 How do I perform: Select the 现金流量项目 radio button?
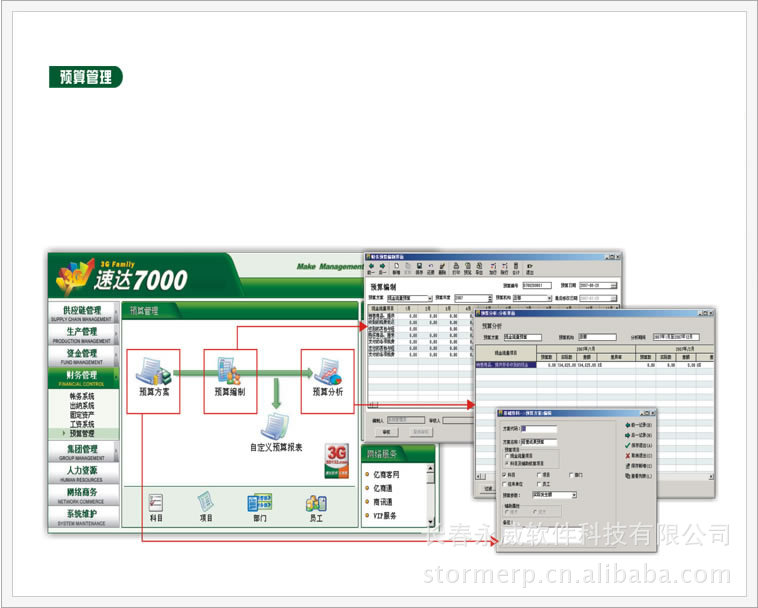click(507, 456)
